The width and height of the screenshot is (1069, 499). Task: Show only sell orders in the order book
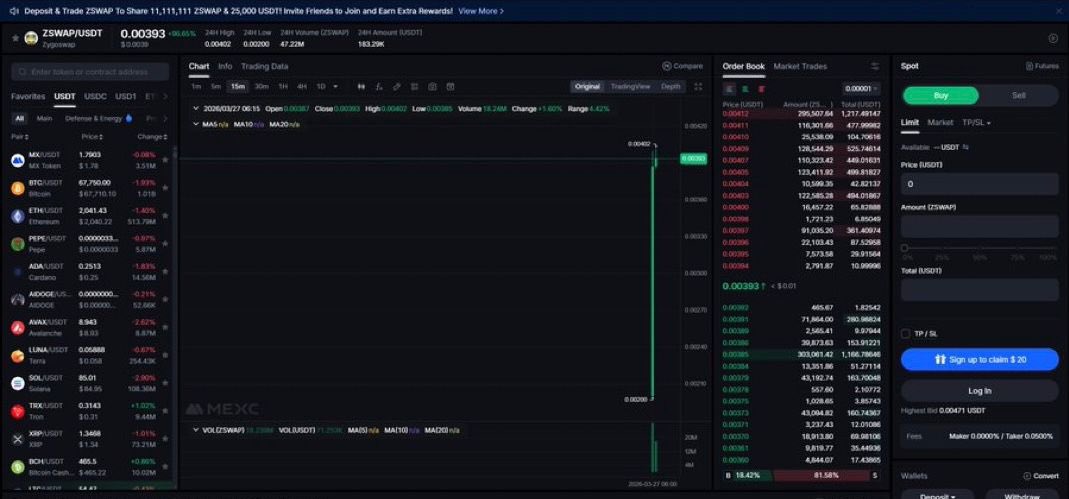[745, 89]
